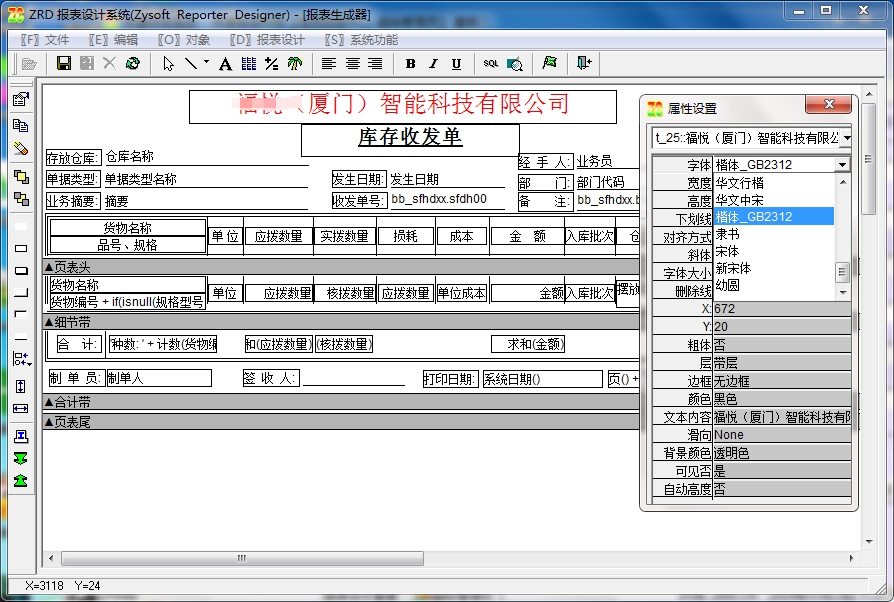Click the blue grid column tool icon
This screenshot has height=602, width=894.
[249, 63]
